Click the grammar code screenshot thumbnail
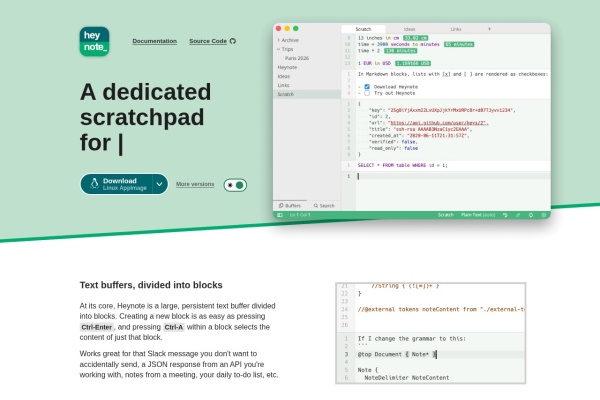 click(x=430, y=333)
